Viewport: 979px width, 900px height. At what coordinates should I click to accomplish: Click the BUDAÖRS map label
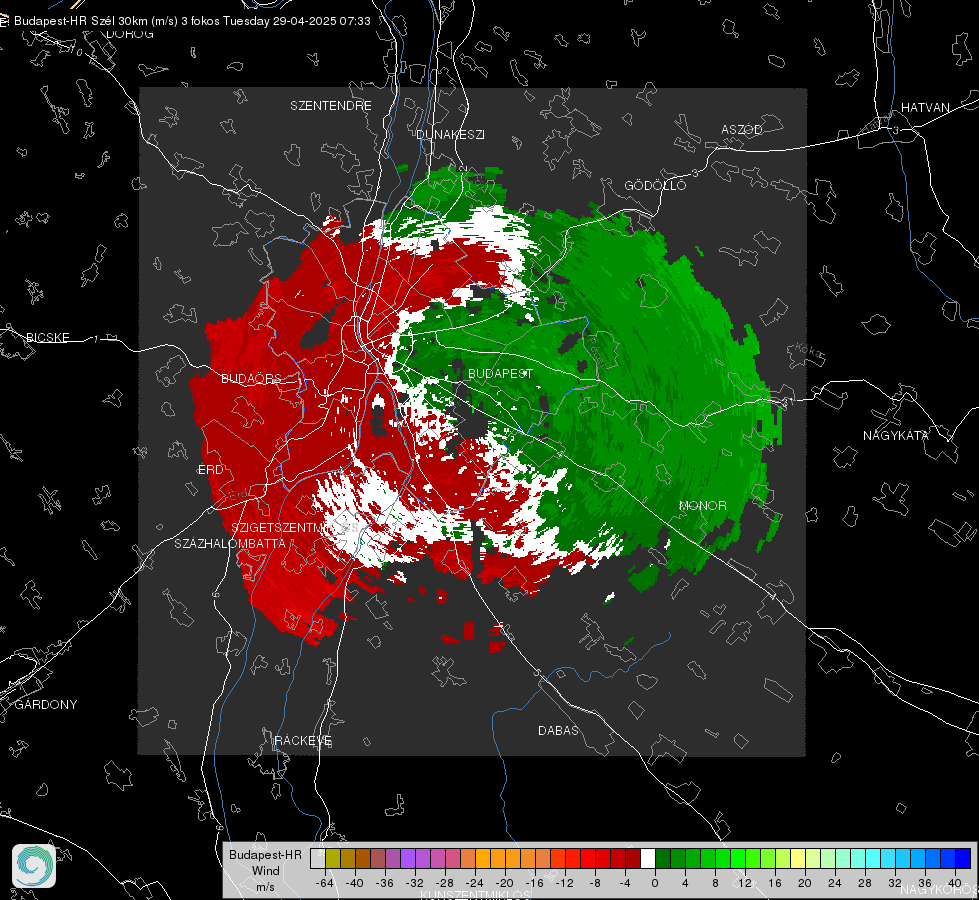(x=251, y=378)
